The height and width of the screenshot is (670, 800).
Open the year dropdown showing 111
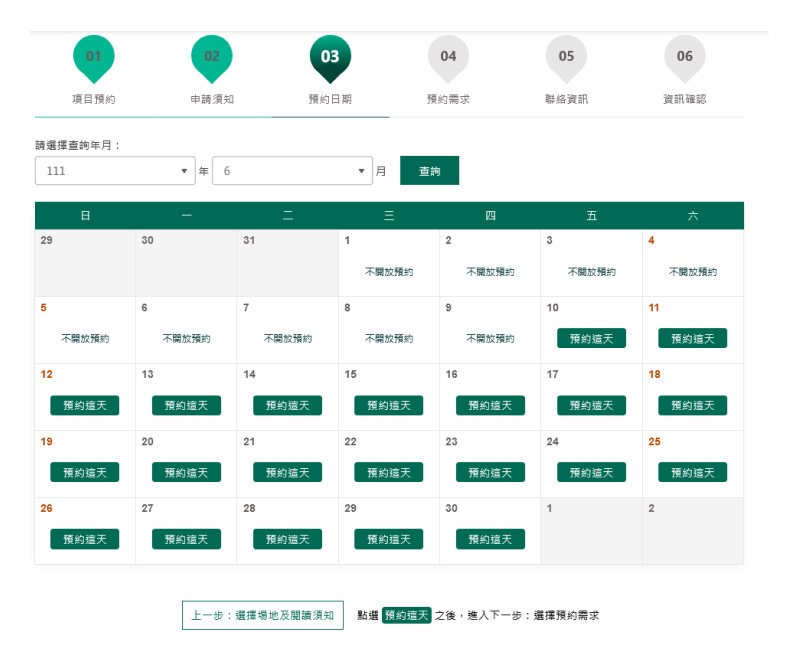pos(114,170)
